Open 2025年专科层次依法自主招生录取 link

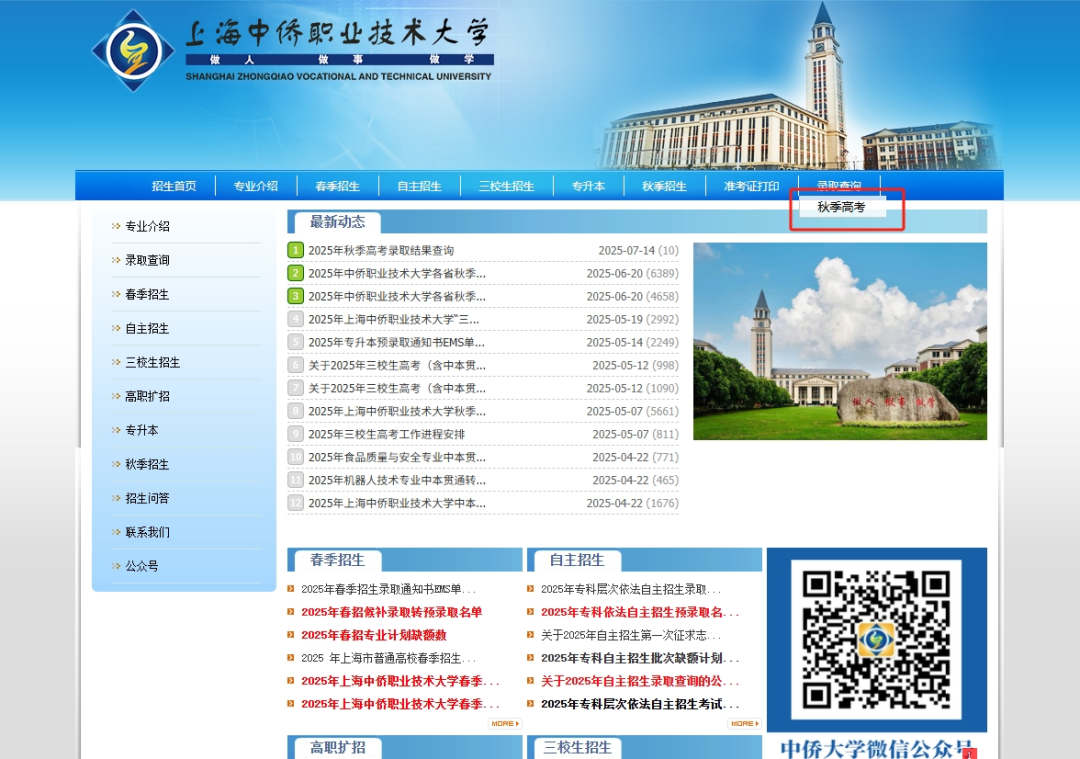pyautogui.click(x=631, y=589)
